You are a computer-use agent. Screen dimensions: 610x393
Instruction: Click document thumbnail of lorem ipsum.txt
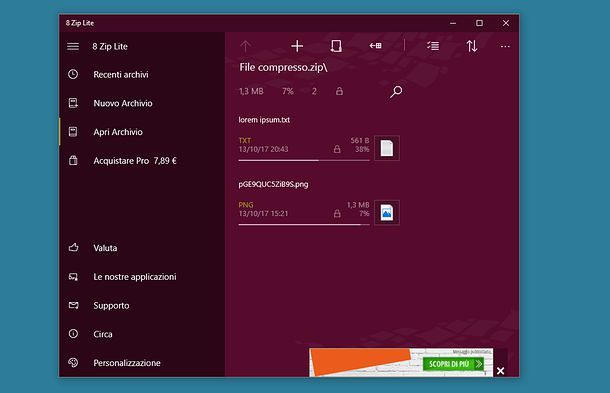[x=387, y=148]
